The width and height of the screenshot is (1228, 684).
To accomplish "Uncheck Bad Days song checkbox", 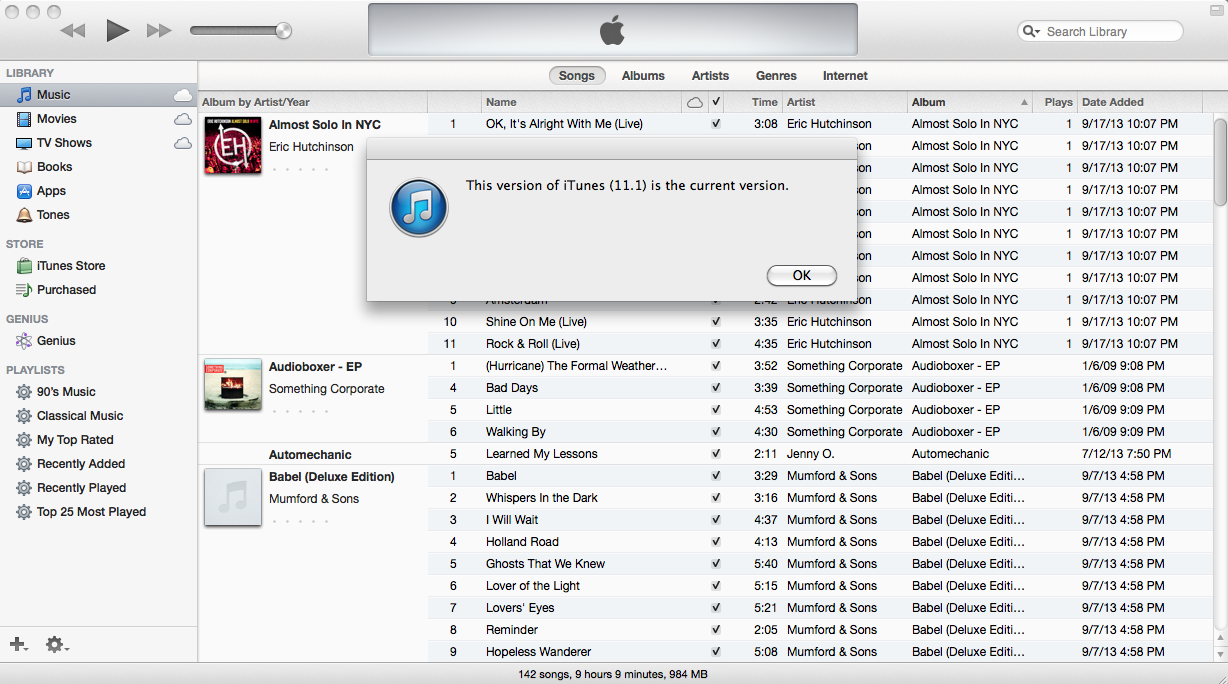I will click(x=716, y=388).
